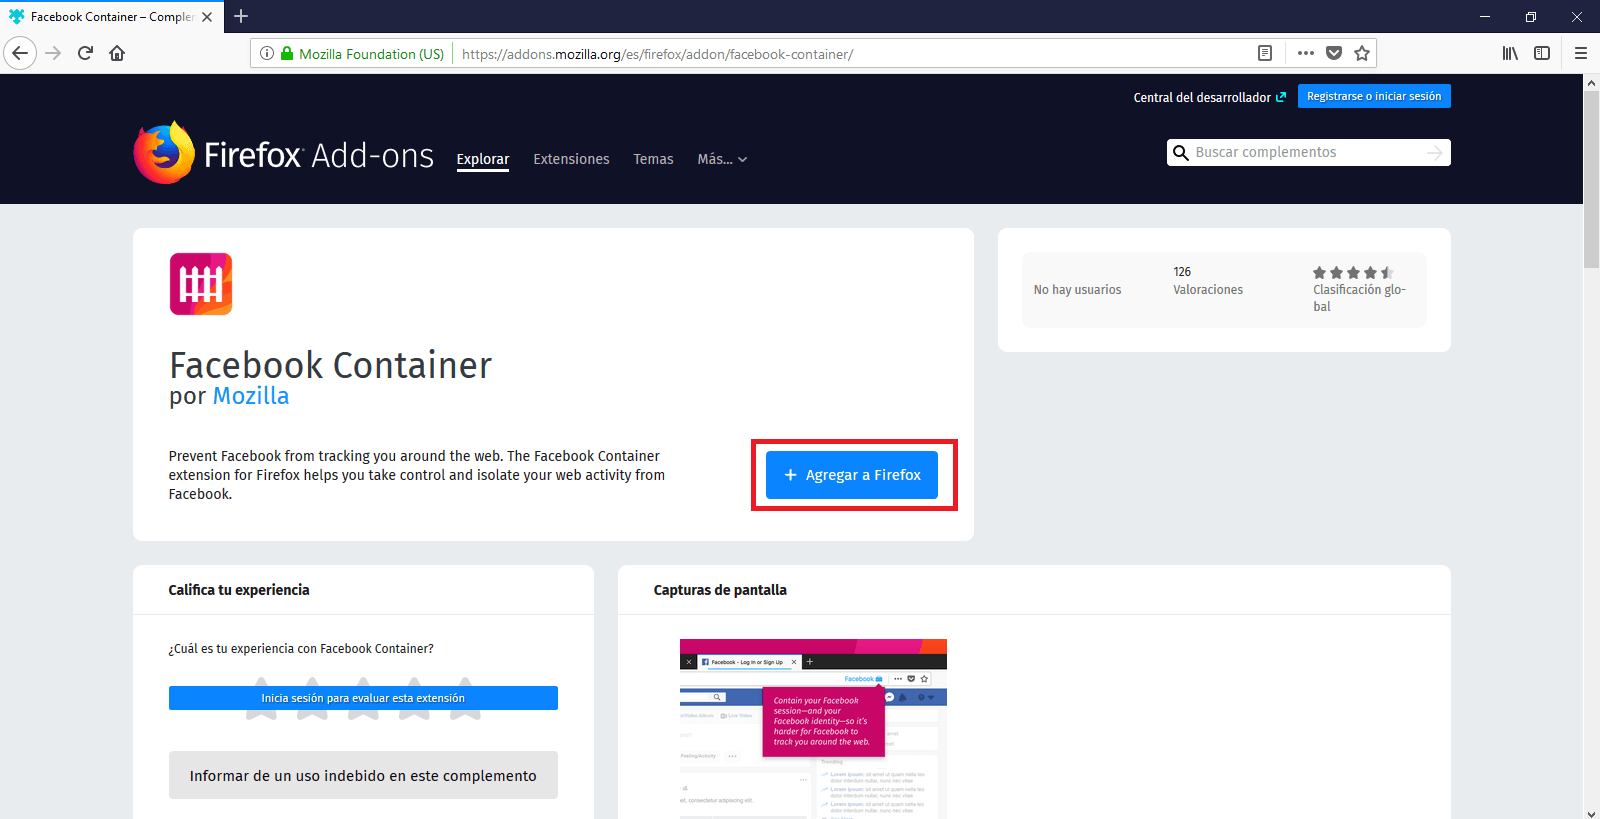The image size is (1600, 819).
Task: Click the search magnifier icon
Action: tap(1180, 153)
